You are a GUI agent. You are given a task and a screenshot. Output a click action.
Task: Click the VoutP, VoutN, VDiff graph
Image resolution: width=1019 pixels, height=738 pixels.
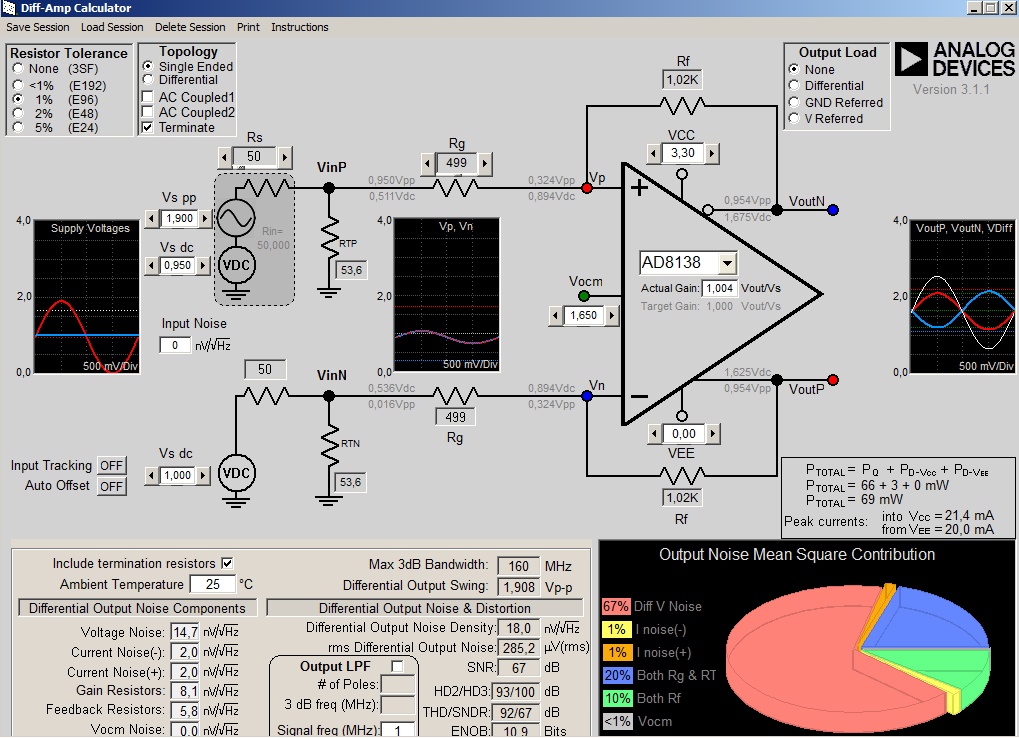pos(962,297)
